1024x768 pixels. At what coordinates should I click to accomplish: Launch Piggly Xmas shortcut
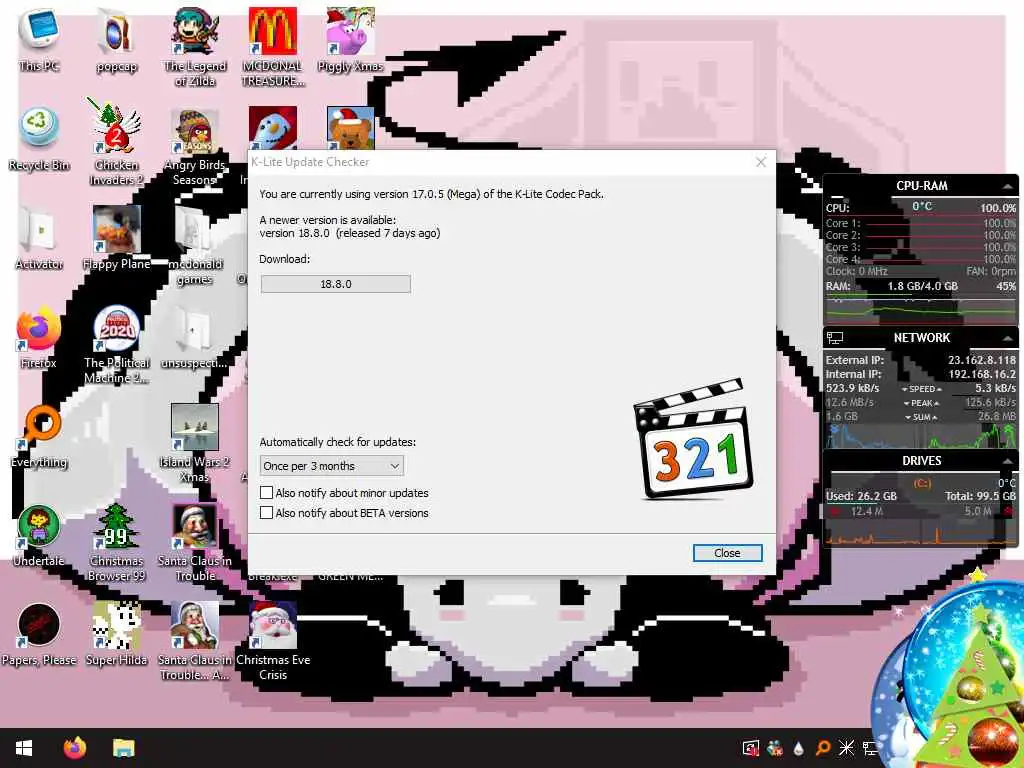[x=350, y=40]
